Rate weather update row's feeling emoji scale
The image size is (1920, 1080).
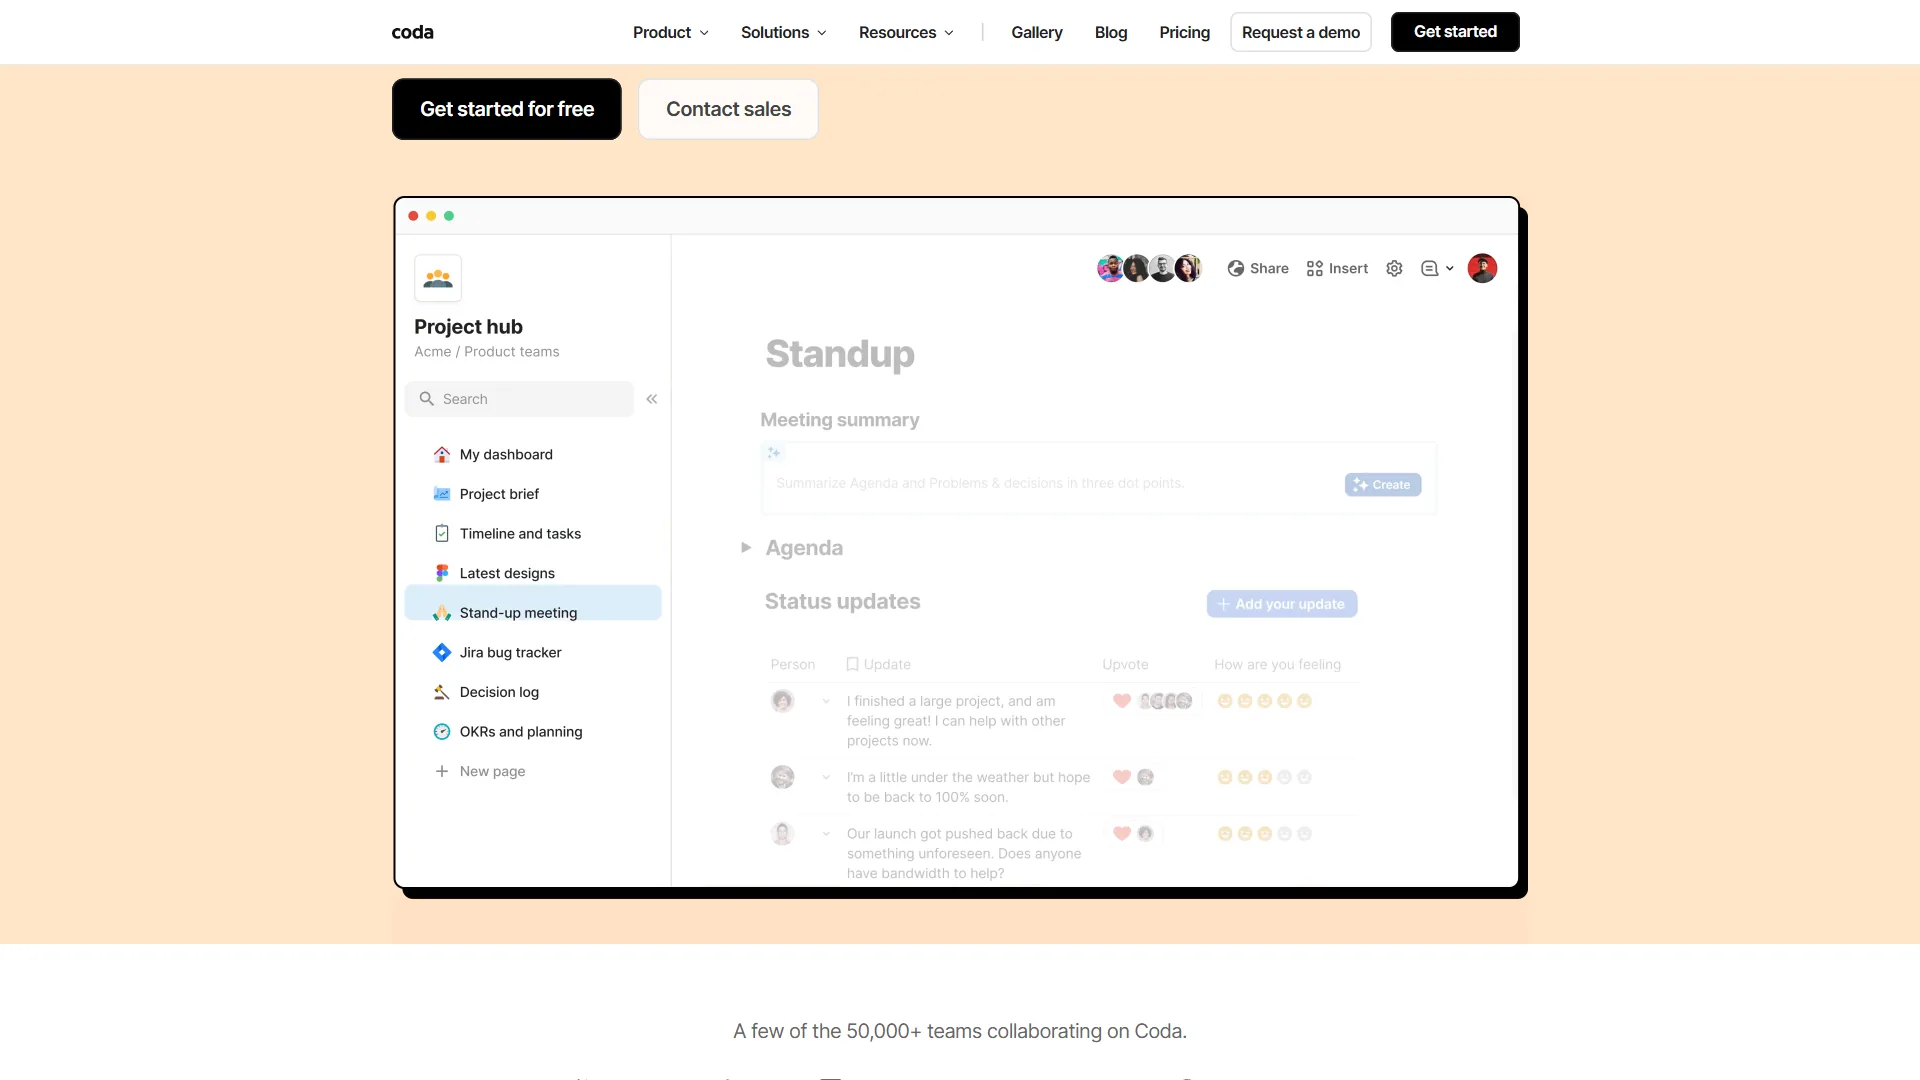coord(1264,777)
